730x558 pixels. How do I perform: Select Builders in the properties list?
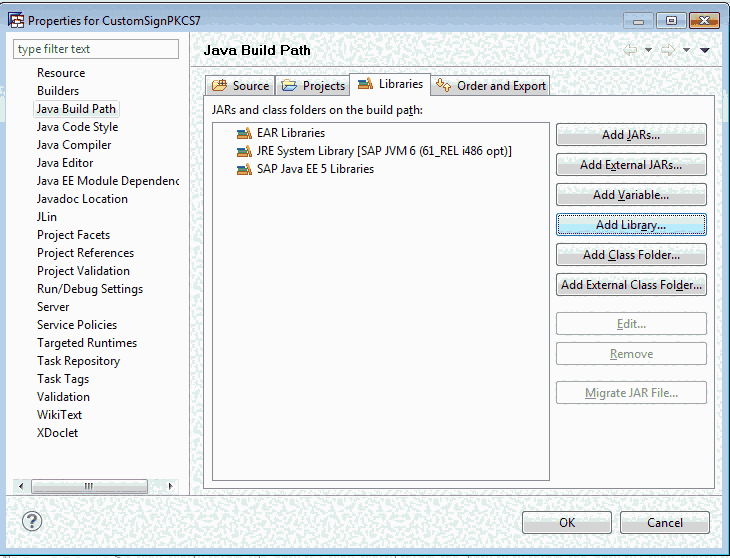click(x=58, y=91)
